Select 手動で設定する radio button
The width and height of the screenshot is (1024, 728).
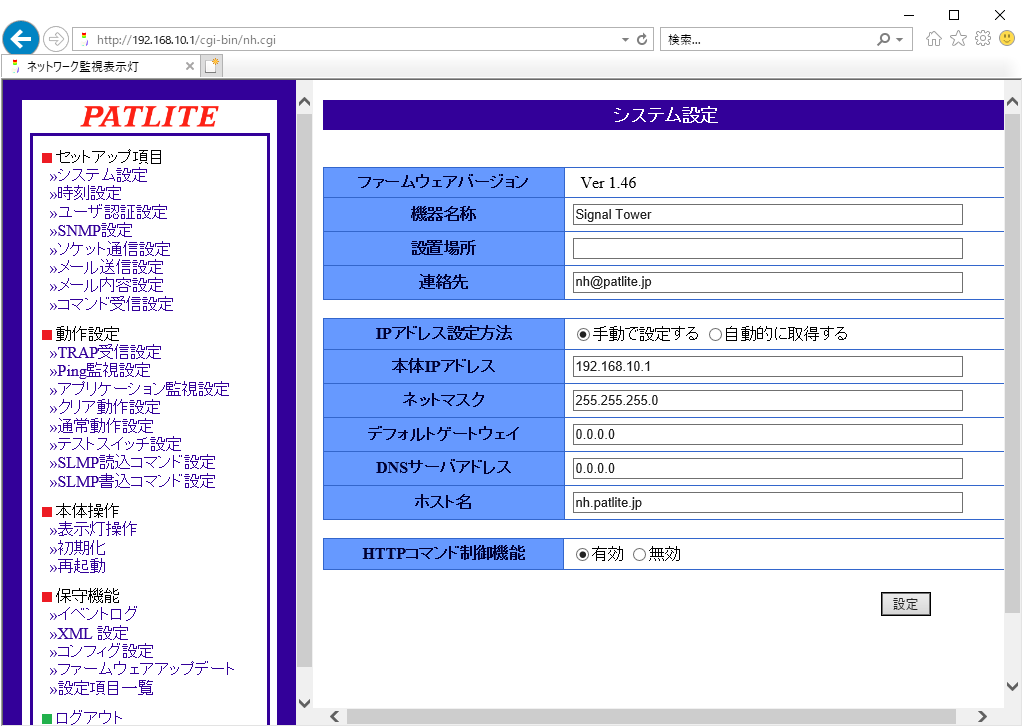[x=583, y=334]
